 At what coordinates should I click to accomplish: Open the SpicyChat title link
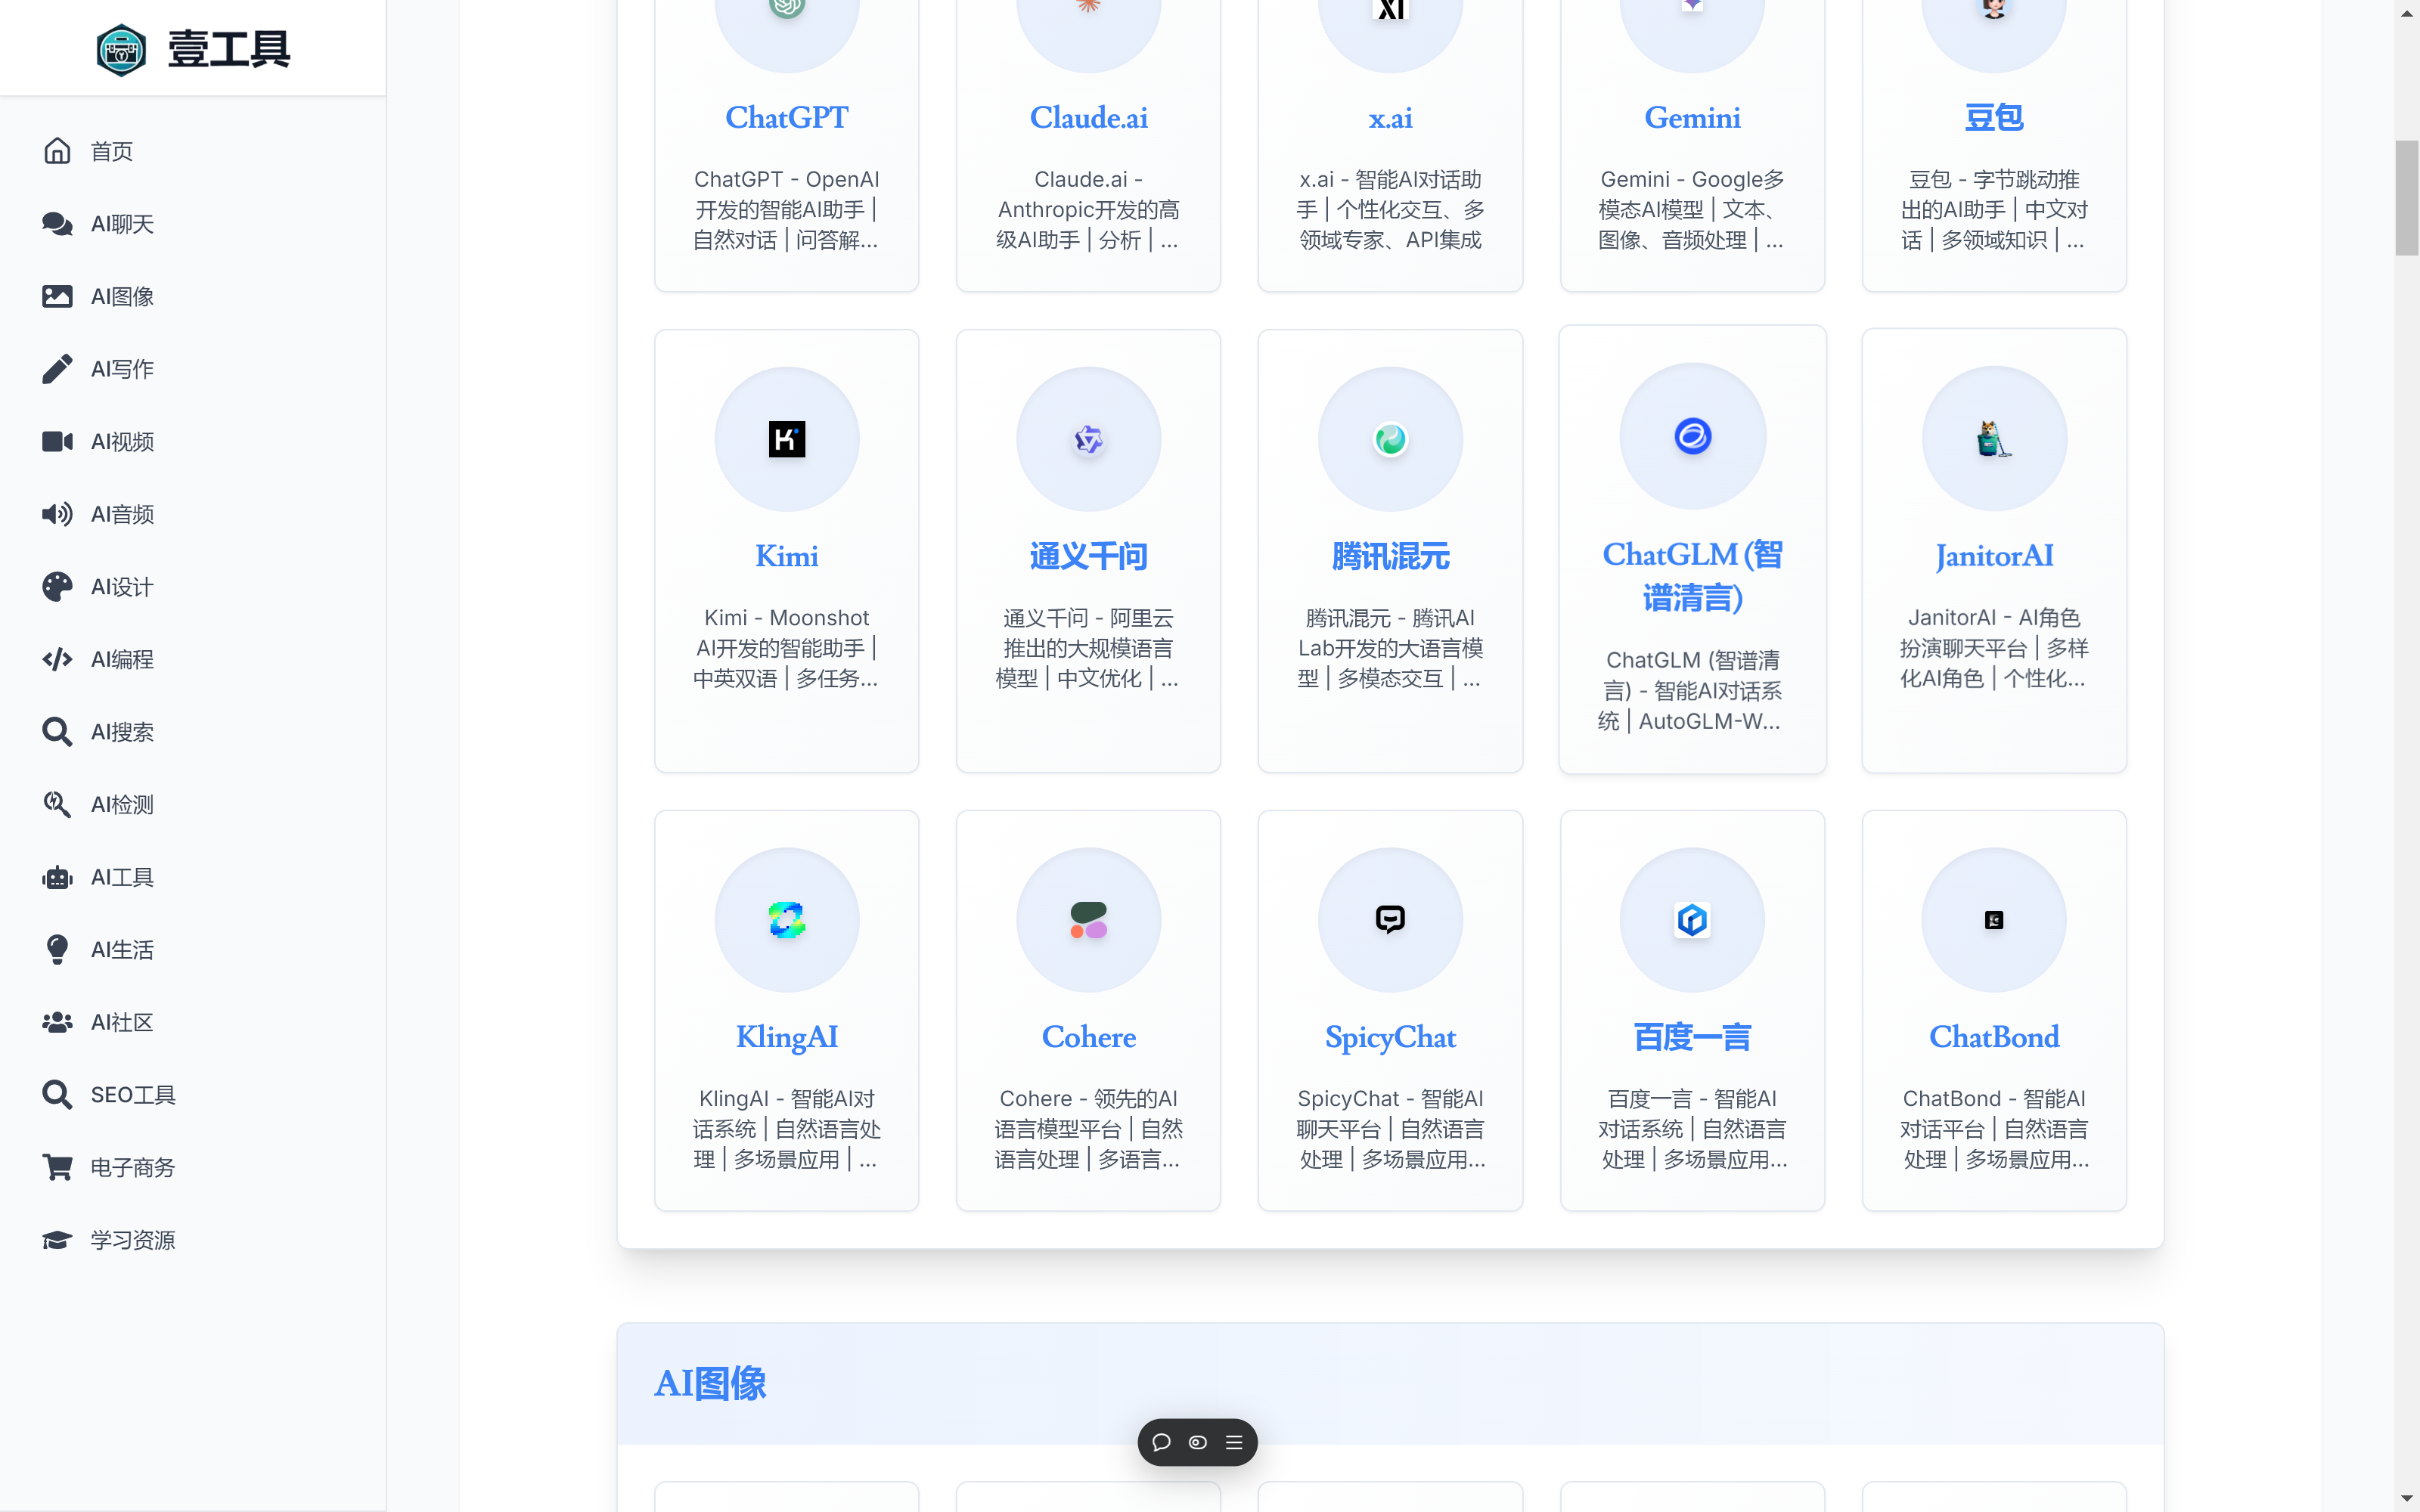1390,1037
